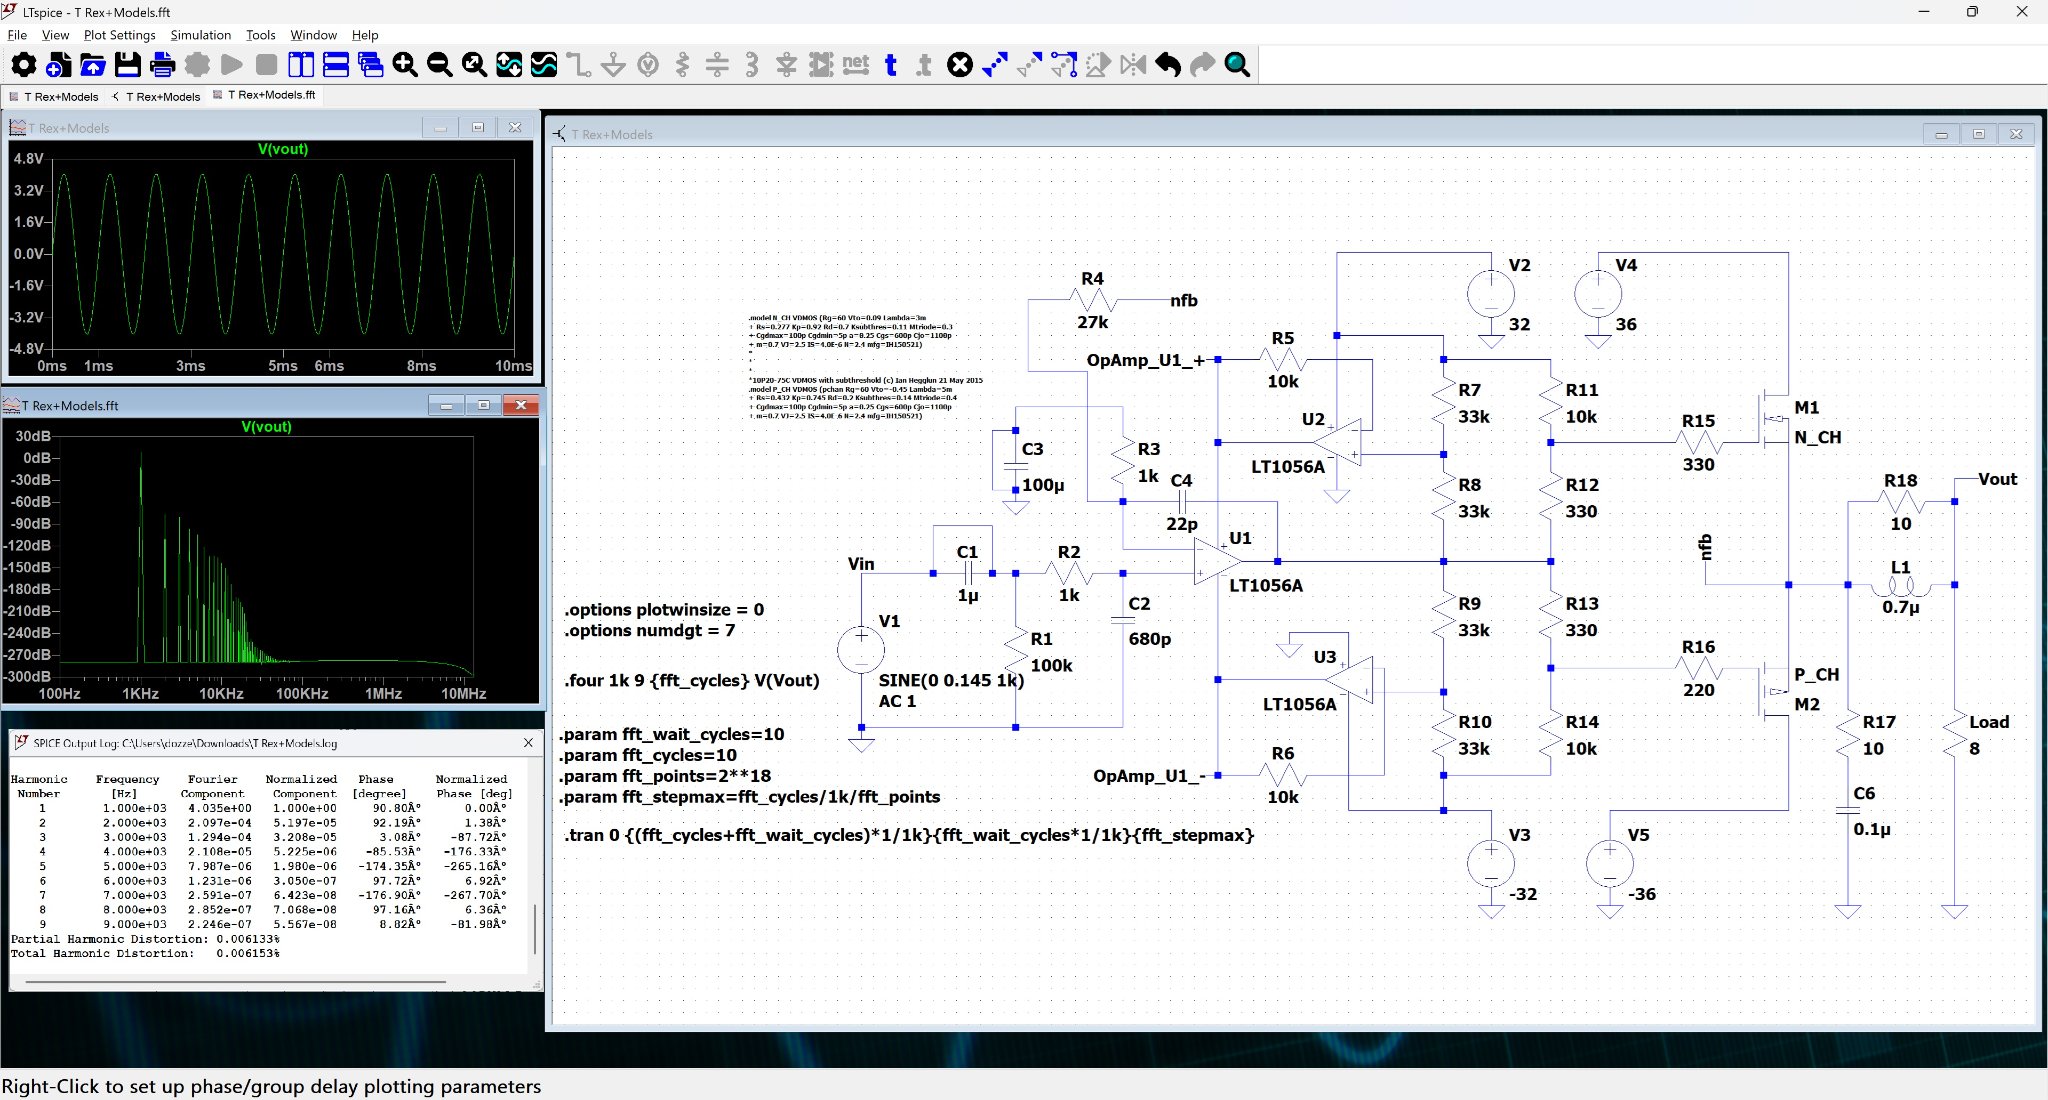Open the File menu
The width and height of the screenshot is (2048, 1100).
click(x=17, y=35)
